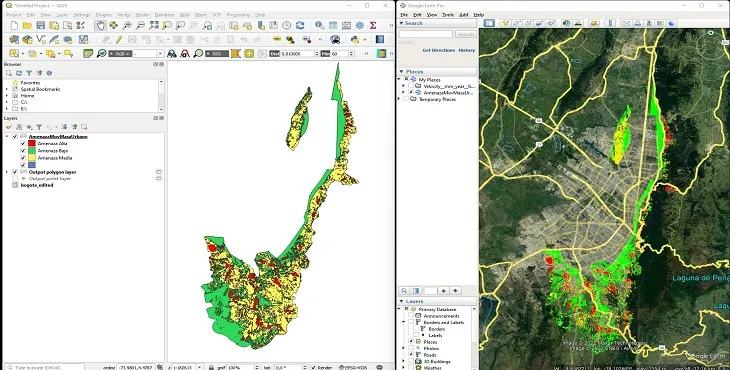The image size is (730, 370).
Task: Open the Add menu in Google Earth
Action: pyautogui.click(x=464, y=15)
